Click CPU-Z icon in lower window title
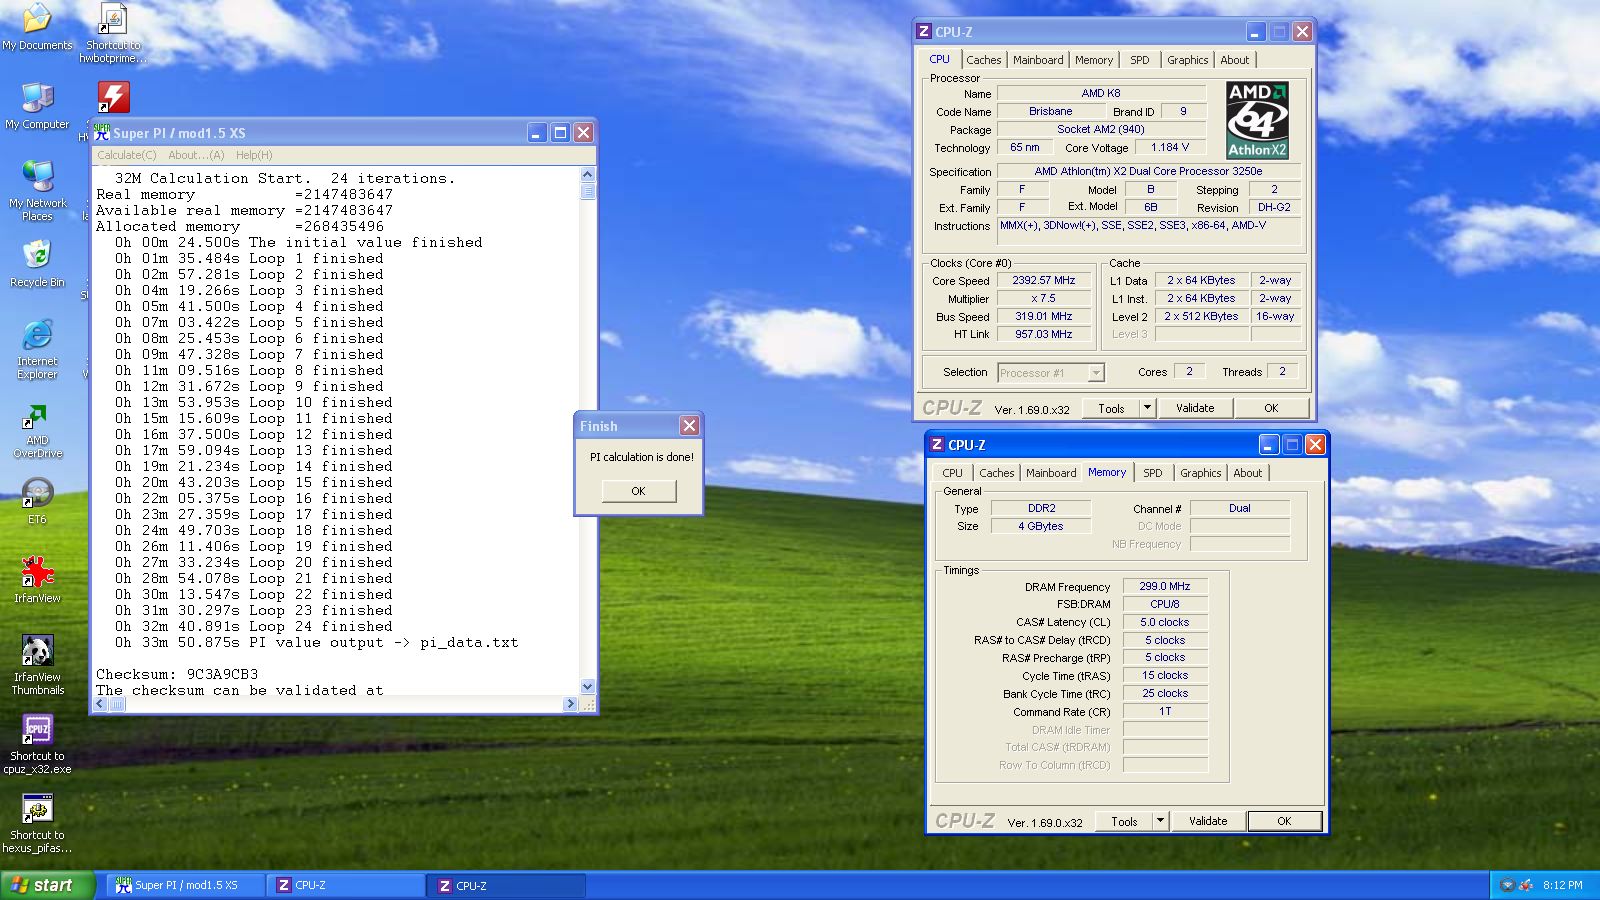Viewport: 1600px width, 900px height. click(x=937, y=444)
